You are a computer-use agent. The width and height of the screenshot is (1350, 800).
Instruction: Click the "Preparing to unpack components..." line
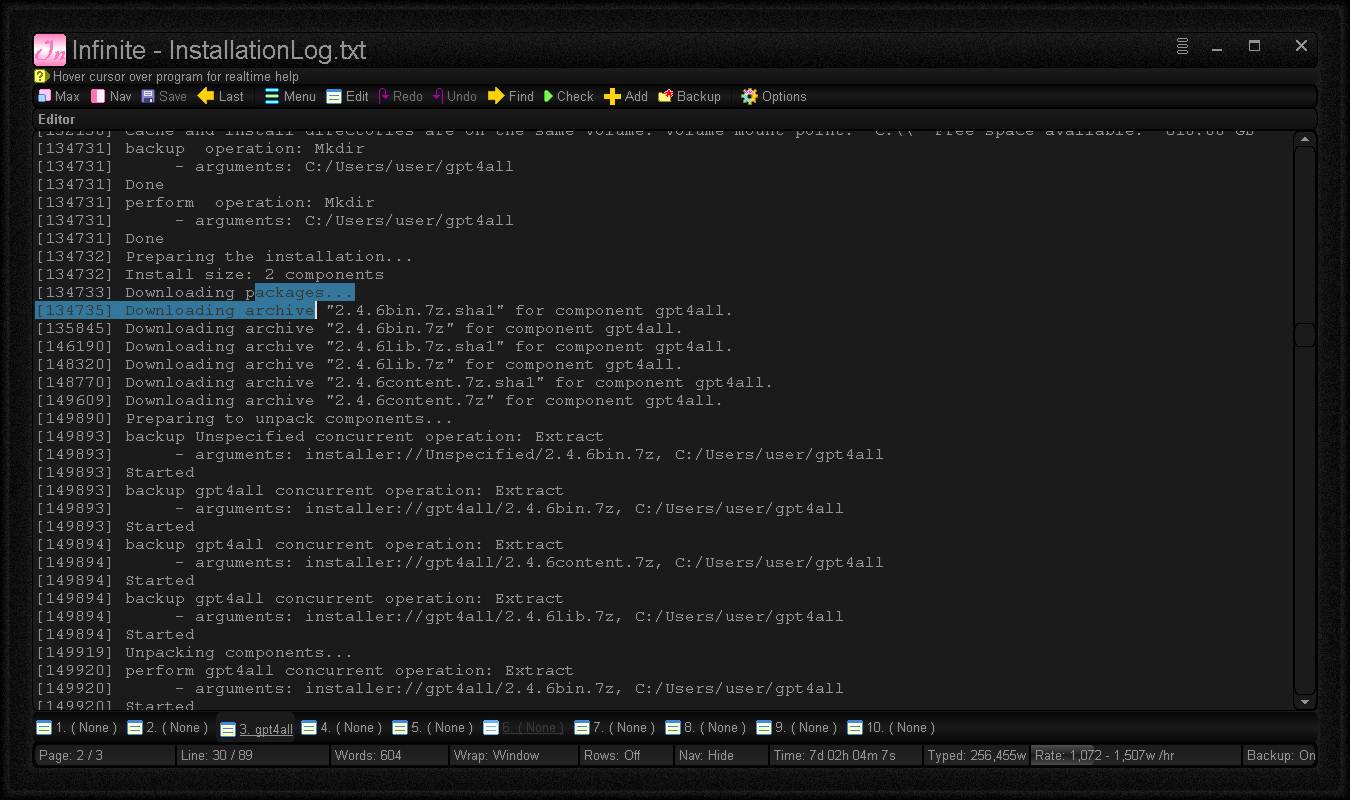click(x=245, y=418)
